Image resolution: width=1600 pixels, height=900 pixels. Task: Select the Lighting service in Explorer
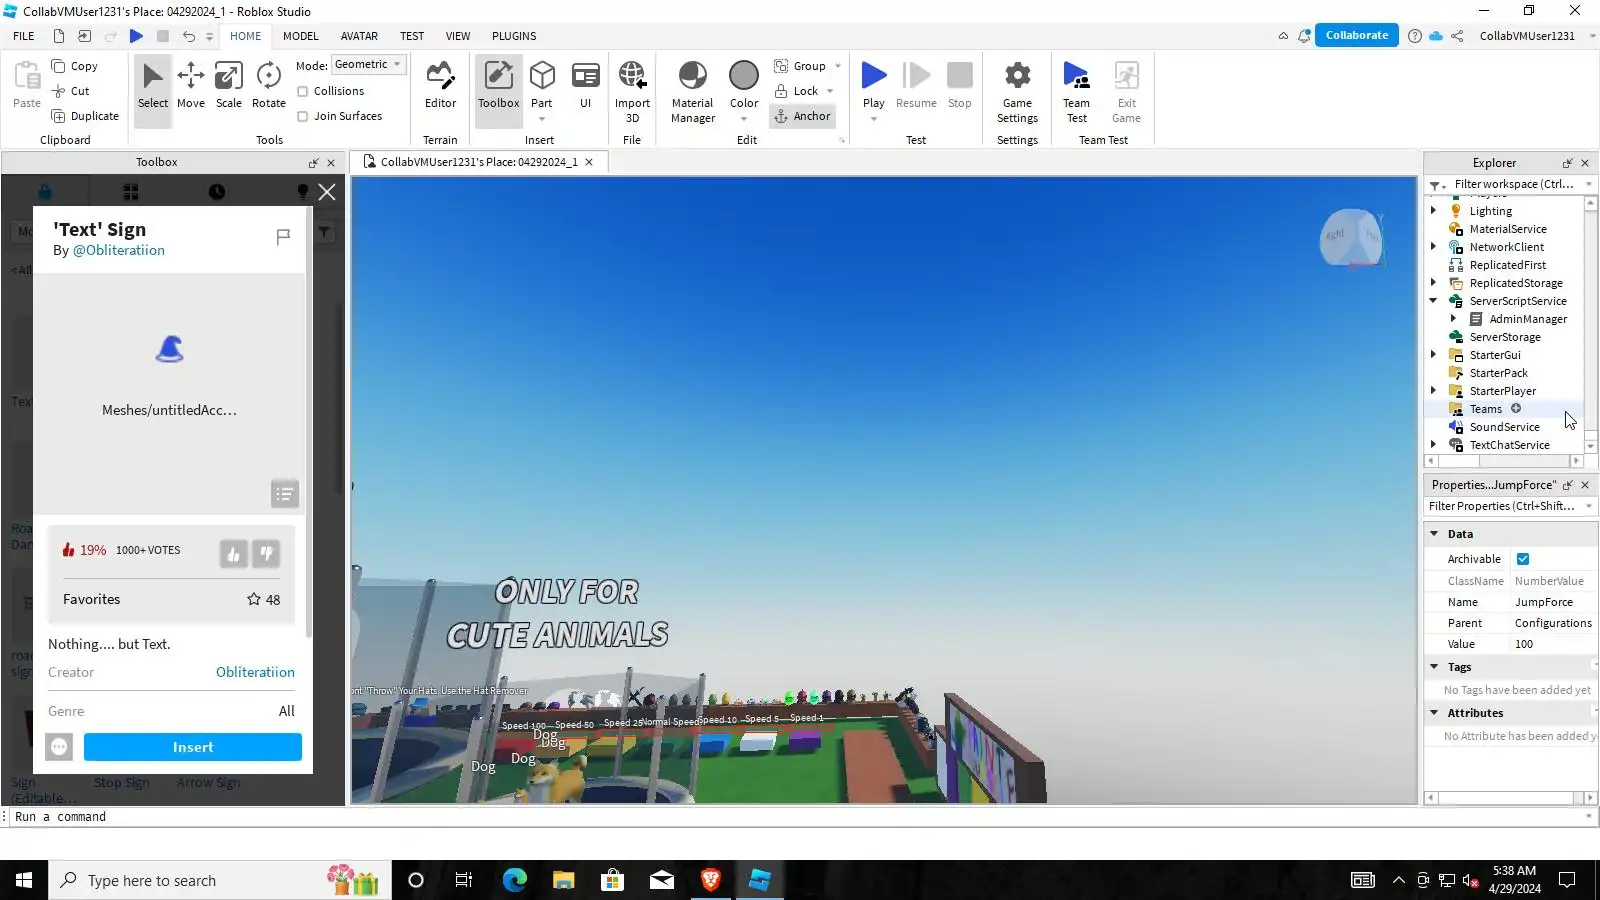pos(1490,211)
